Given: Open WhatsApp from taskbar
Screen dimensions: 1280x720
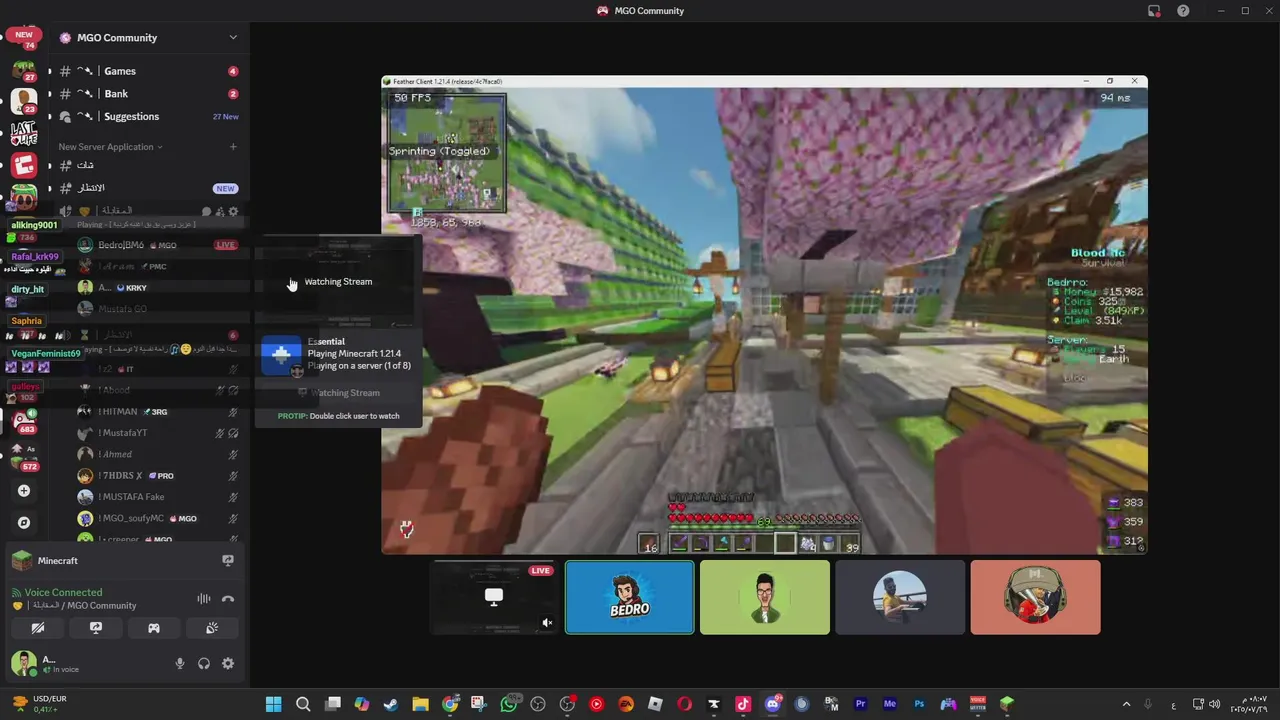Looking at the screenshot, I should (508, 704).
